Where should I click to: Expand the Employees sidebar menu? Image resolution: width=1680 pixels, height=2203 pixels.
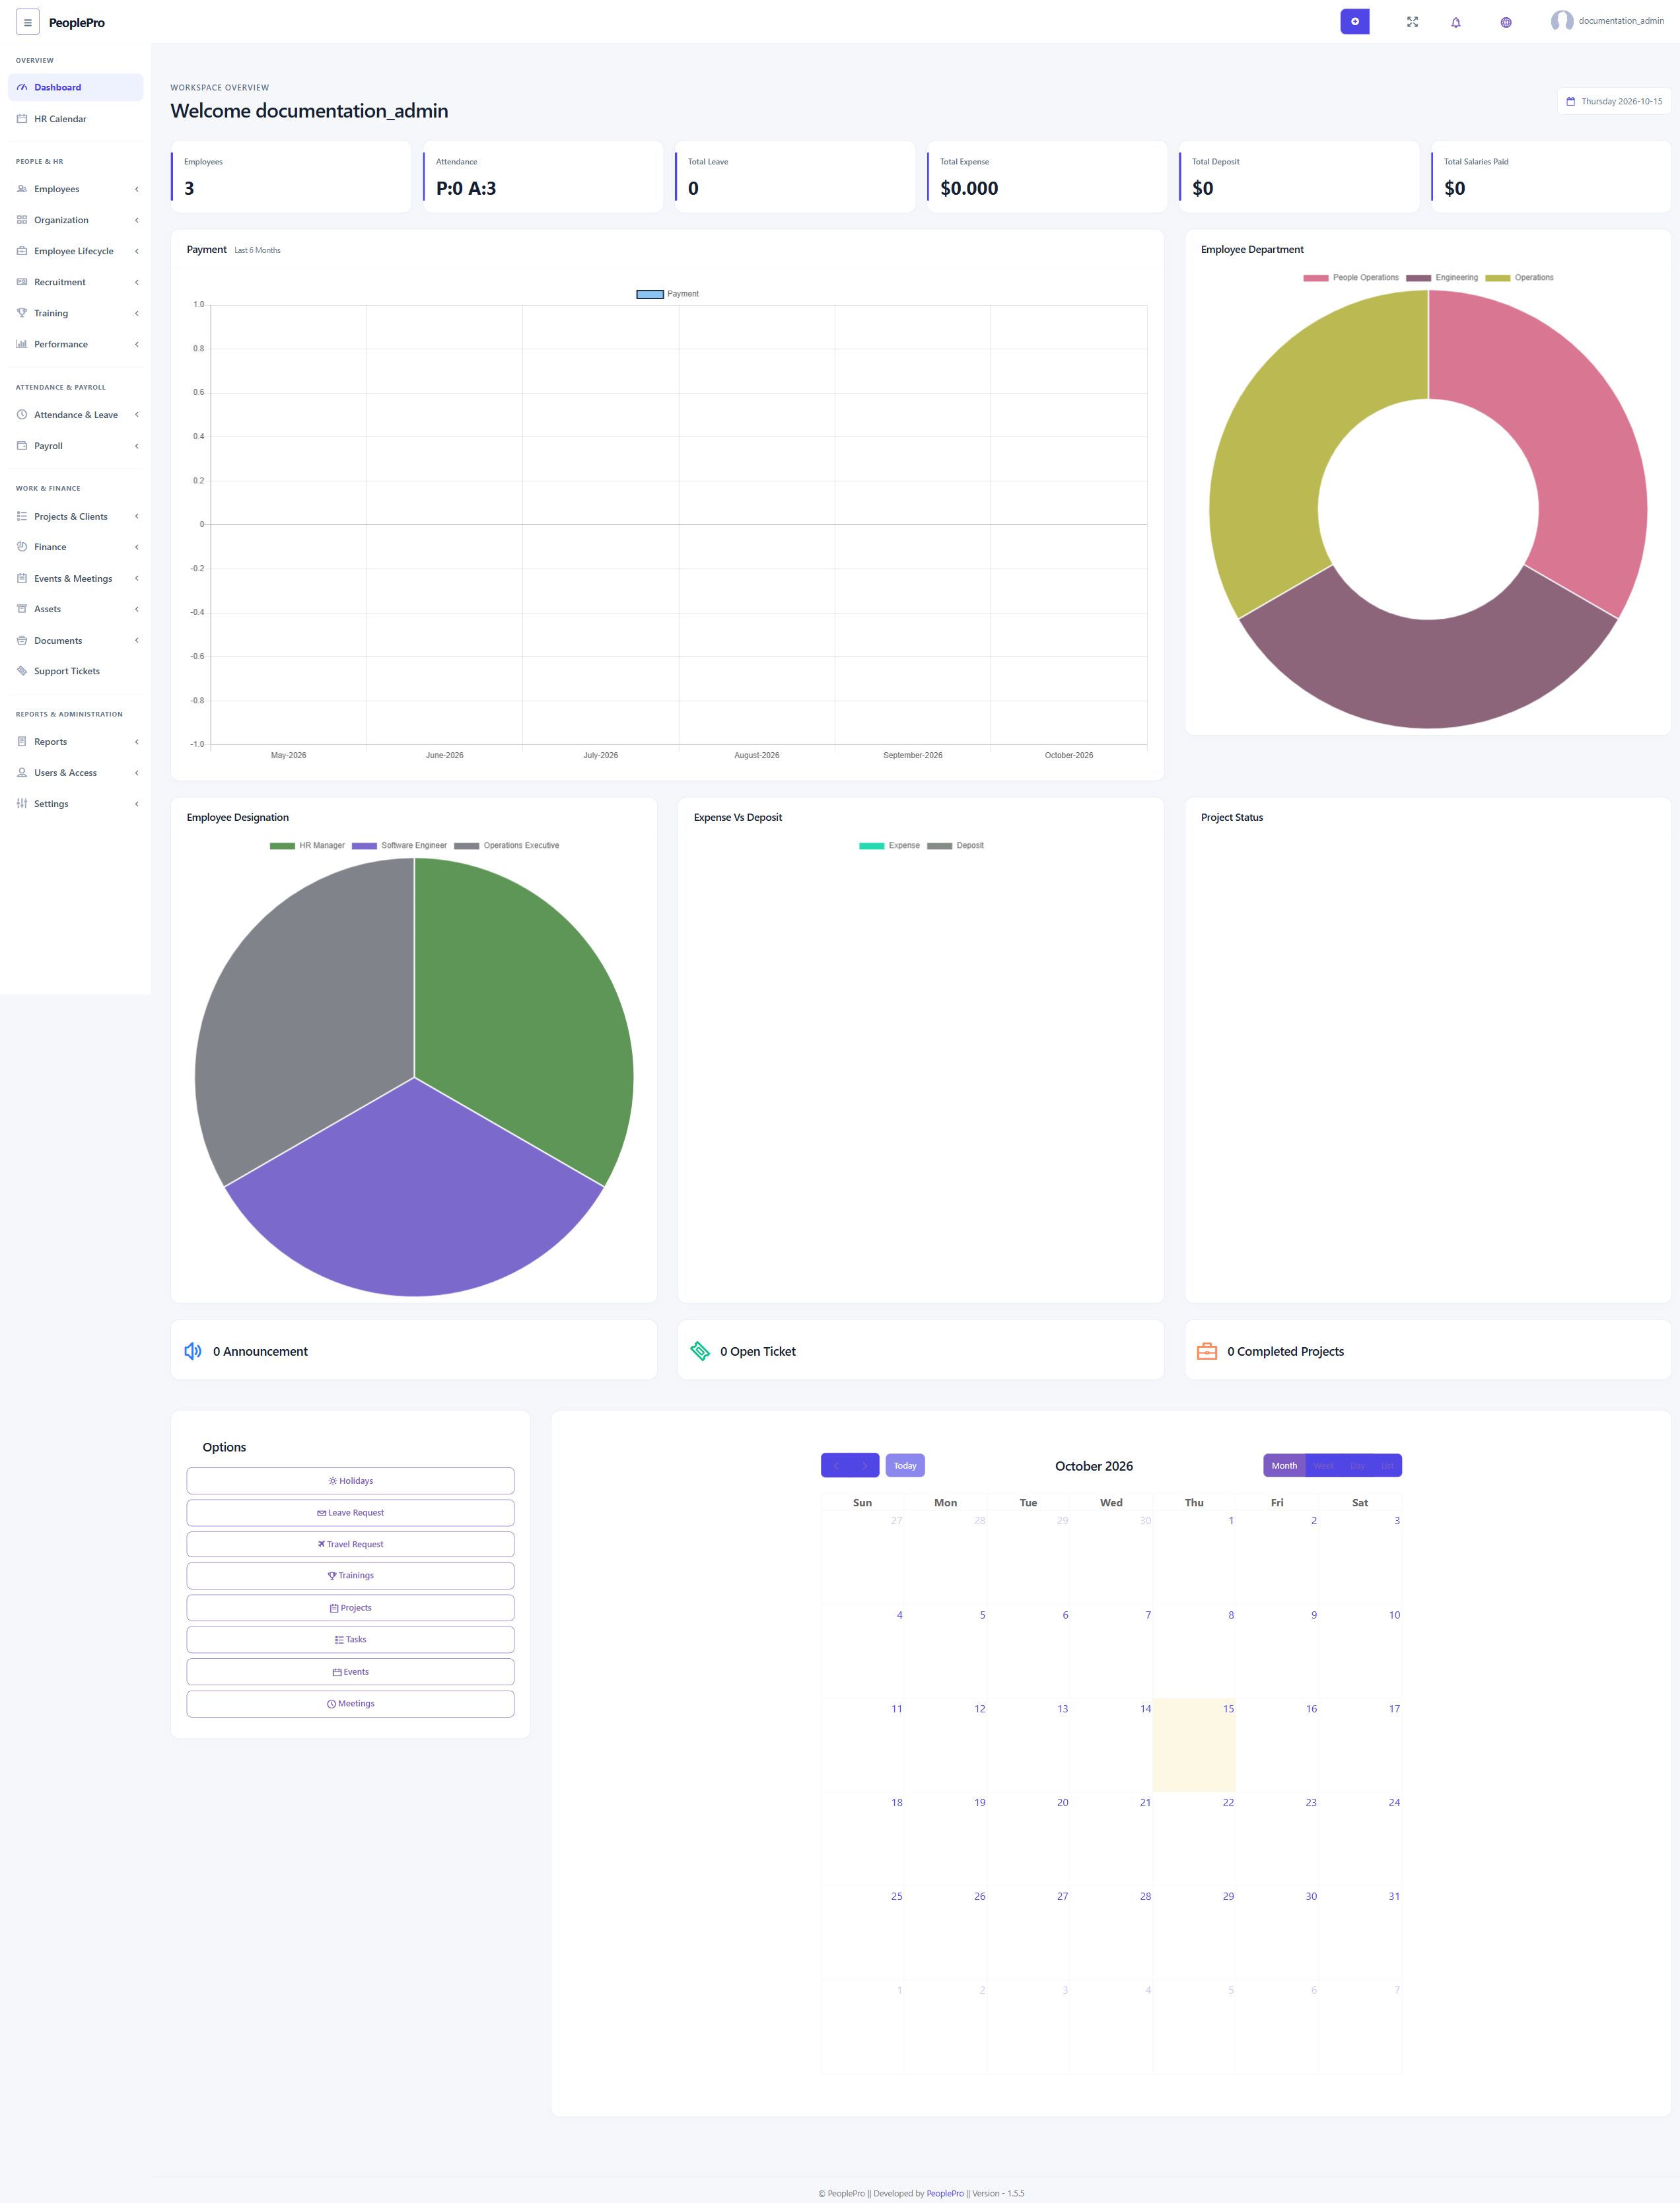(x=76, y=189)
